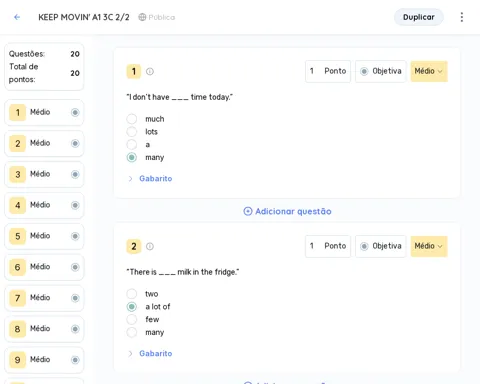Click the question 3 number badge in the sidebar
This screenshot has height=384, width=480.
(18, 174)
